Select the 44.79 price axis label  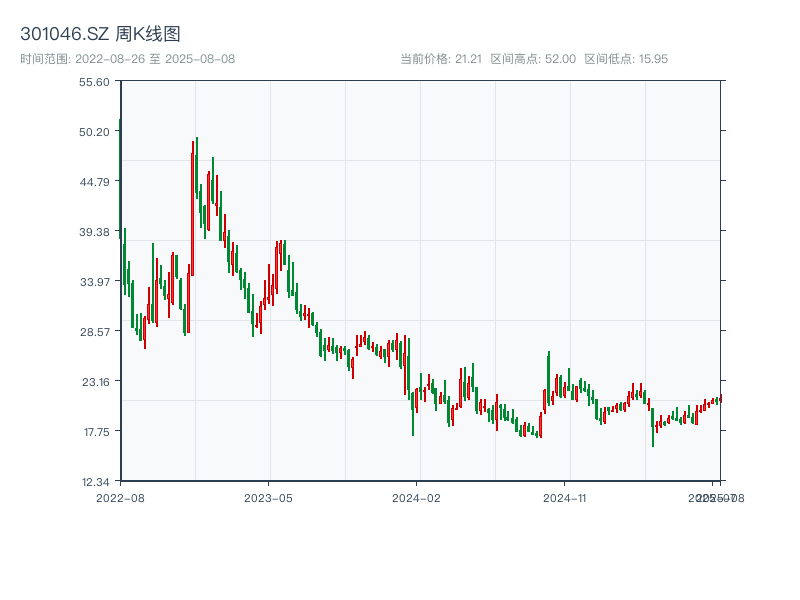pos(94,182)
